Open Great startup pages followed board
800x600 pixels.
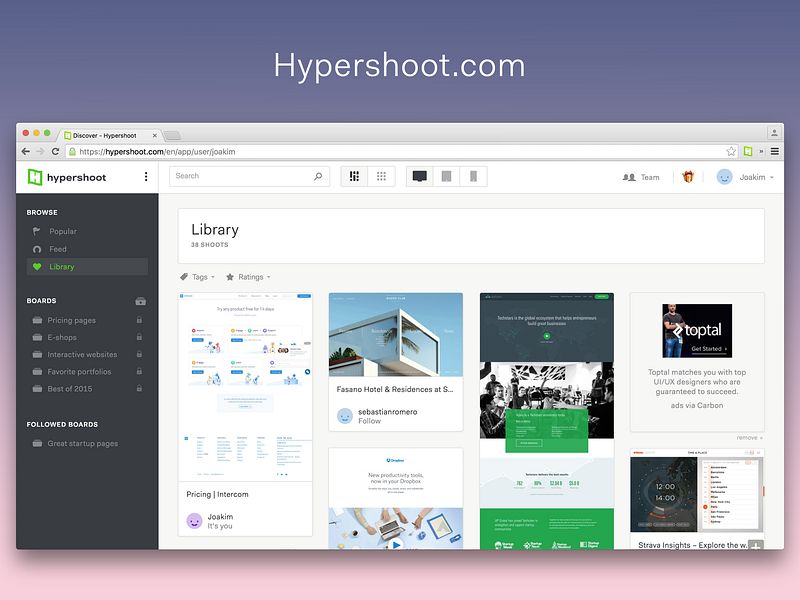82,443
